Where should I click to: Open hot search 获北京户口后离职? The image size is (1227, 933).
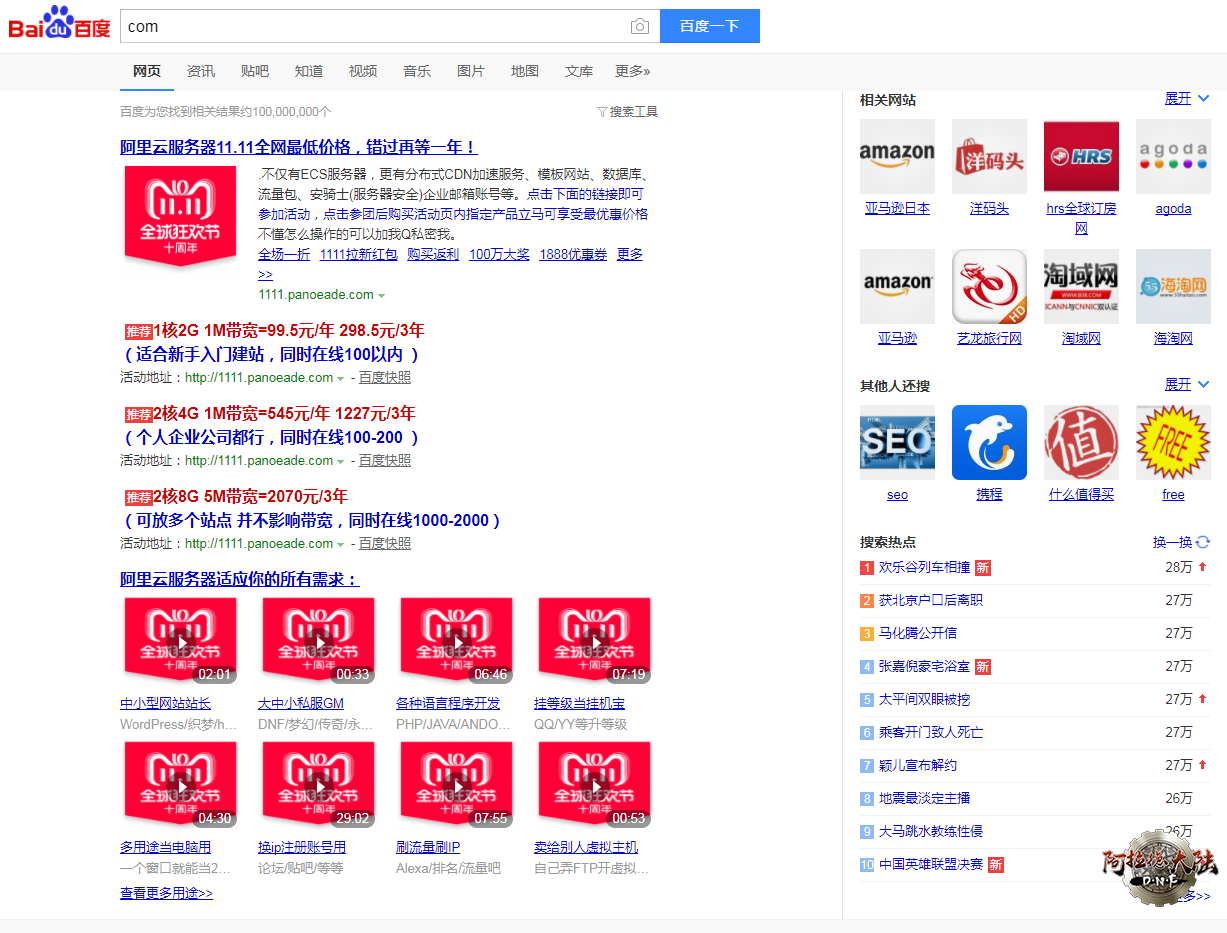(x=931, y=600)
